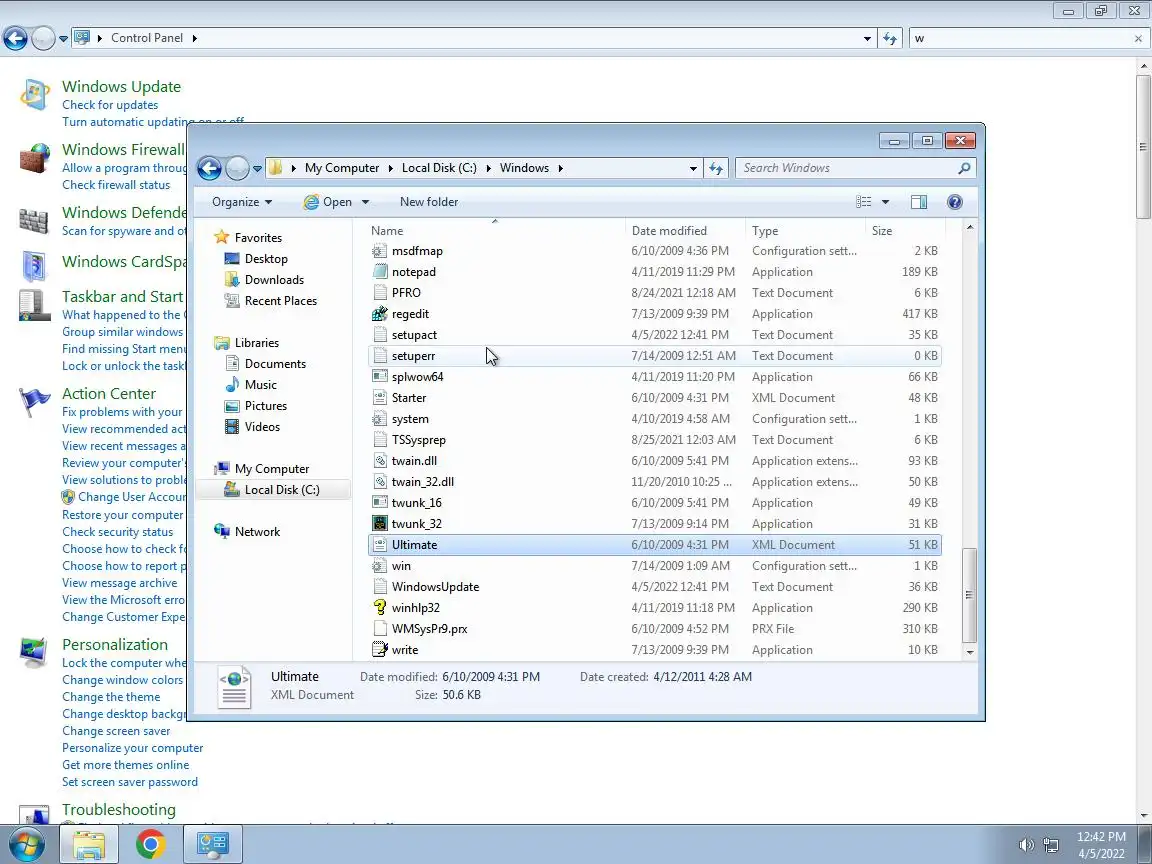Click the regedit application icon

click(x=380, y=314)
